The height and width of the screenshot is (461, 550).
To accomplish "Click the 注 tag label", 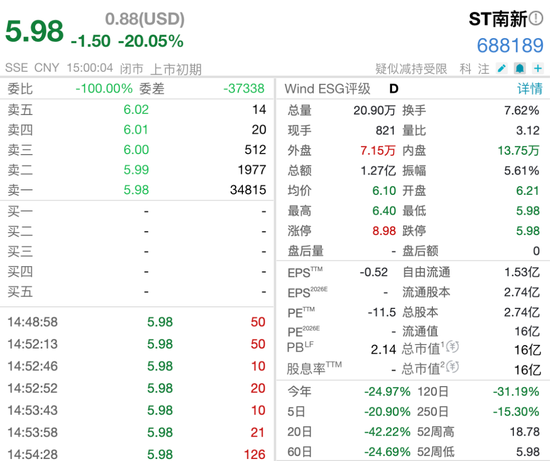I will [483, 69].
